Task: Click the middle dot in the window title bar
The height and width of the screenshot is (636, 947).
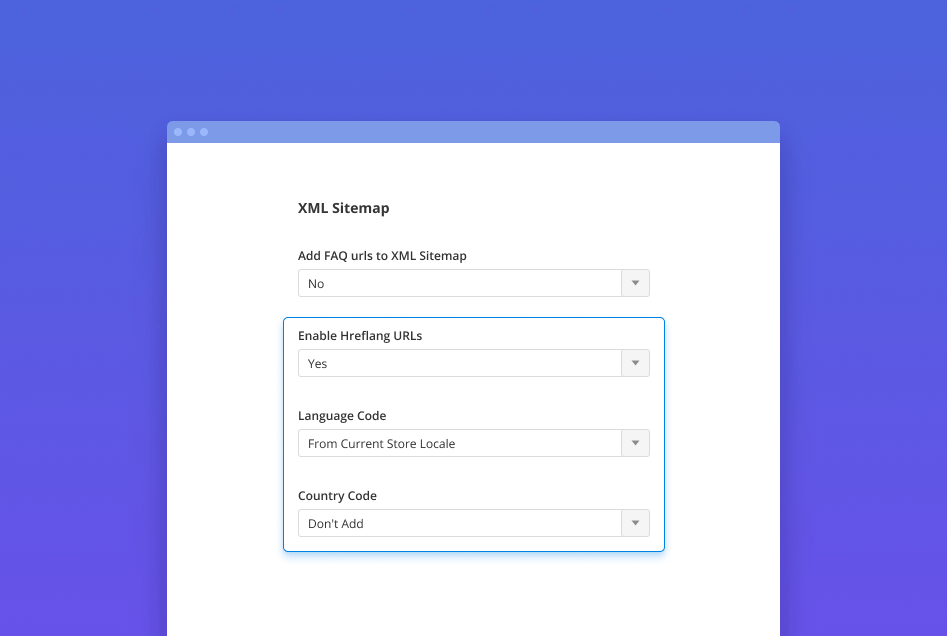Action: 191,132
